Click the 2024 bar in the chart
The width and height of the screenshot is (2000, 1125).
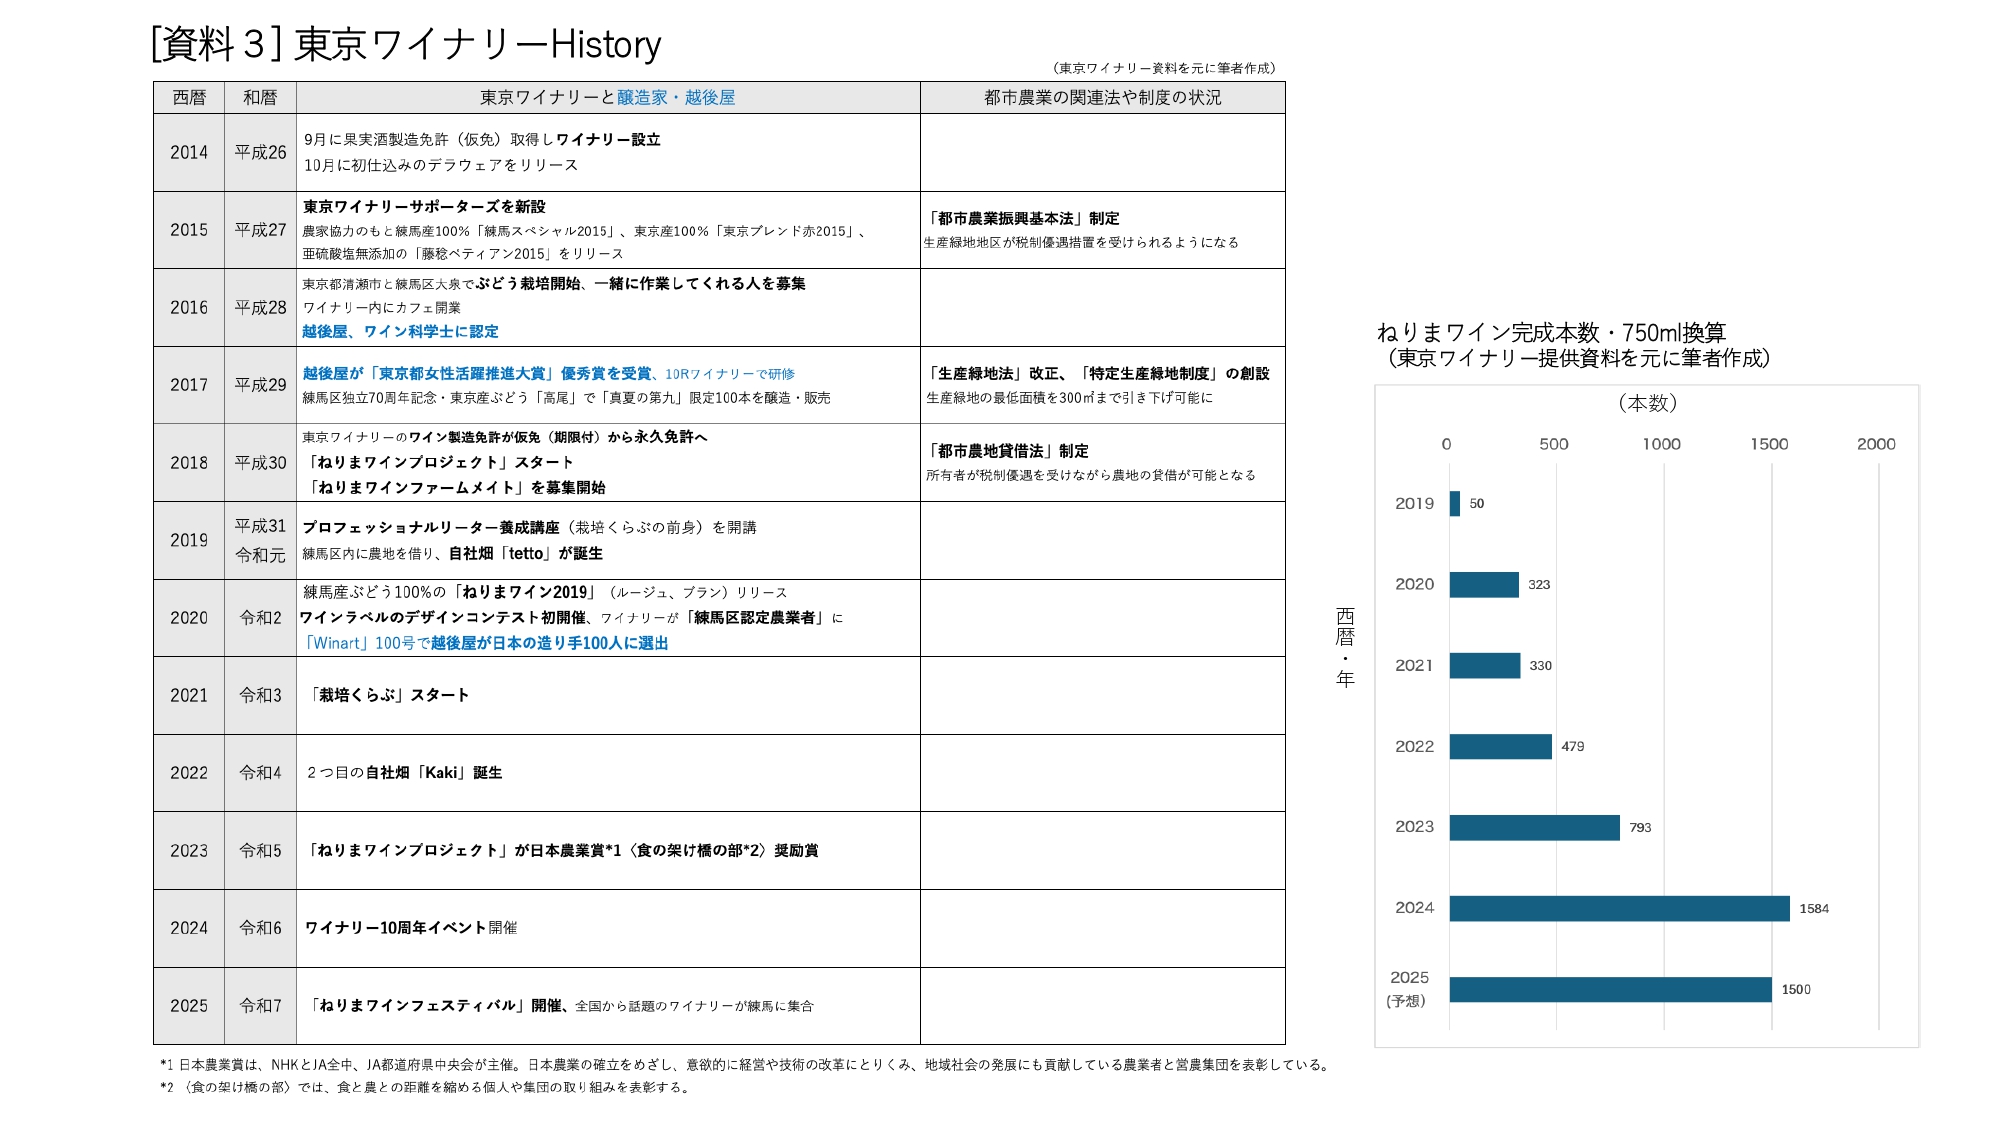pyautogui.click(x=1618, y=908)
